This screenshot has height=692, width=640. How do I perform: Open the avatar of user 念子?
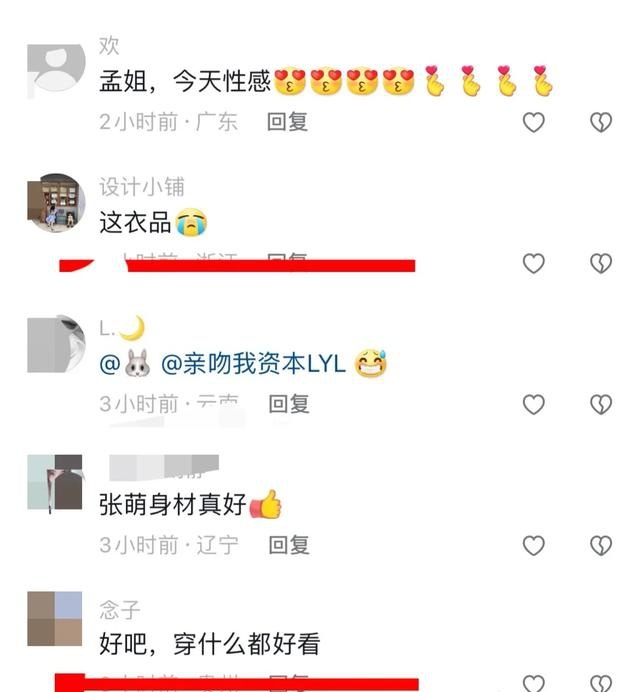click(55, 619)
